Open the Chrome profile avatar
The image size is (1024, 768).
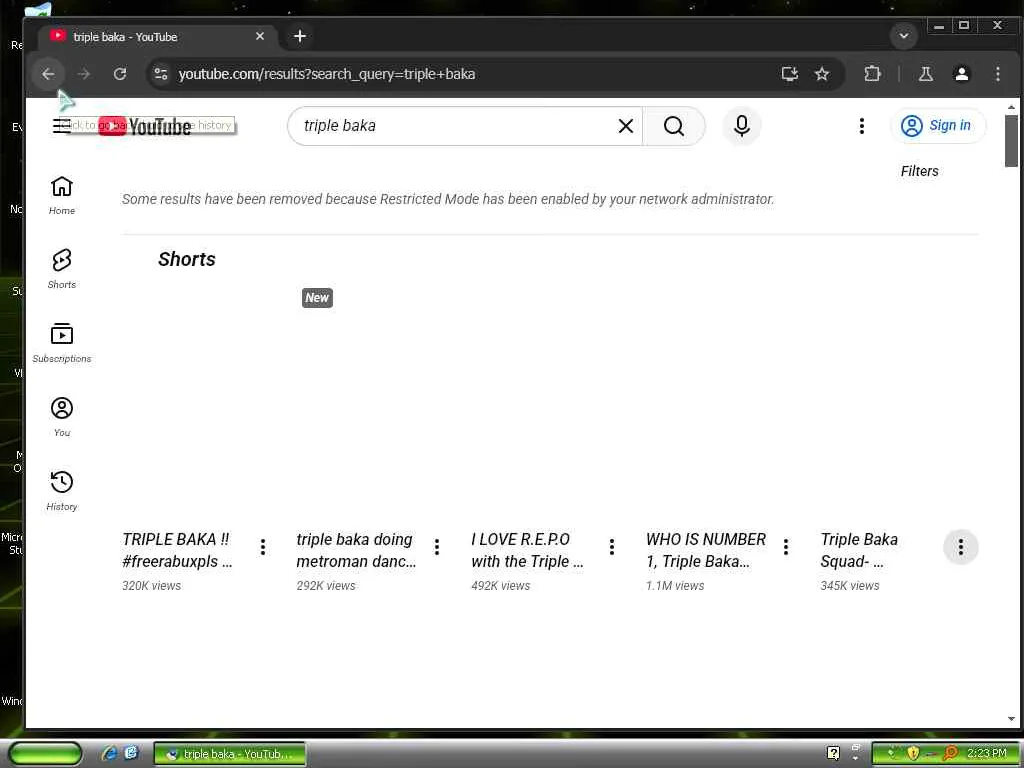click(x=962, y=74)
